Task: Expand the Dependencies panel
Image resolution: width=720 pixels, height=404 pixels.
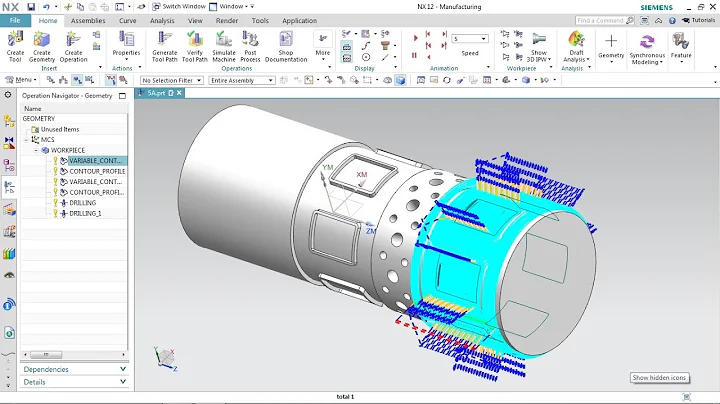Action: [x=73, y=369]
